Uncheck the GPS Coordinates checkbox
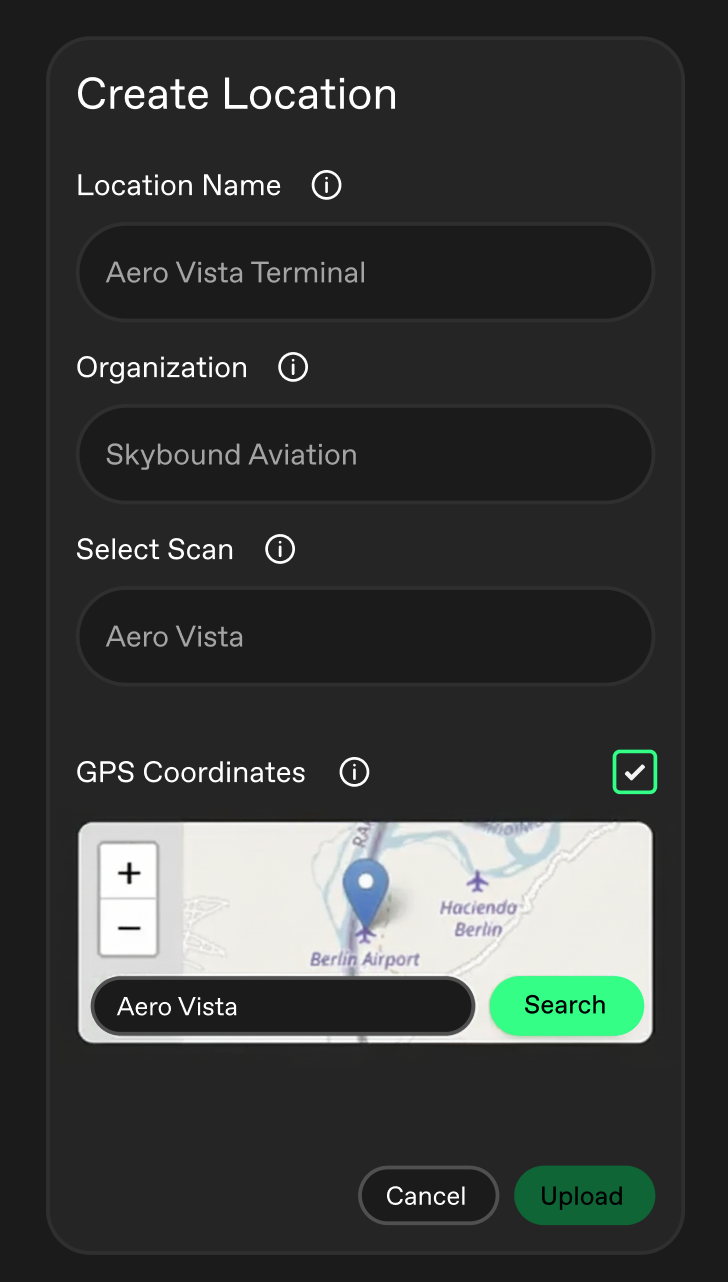Screen dimensions: 728x1282 pyautogui.click(x=634, y=772)
